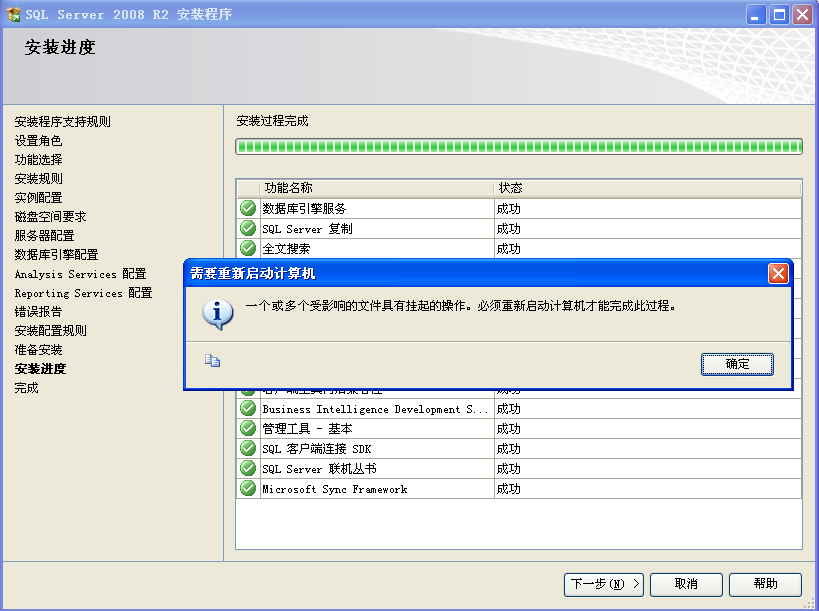The image size is (819, 611).
Task: Click success icon beside SQL Server 复制
Action: click(x=246, y=228)
